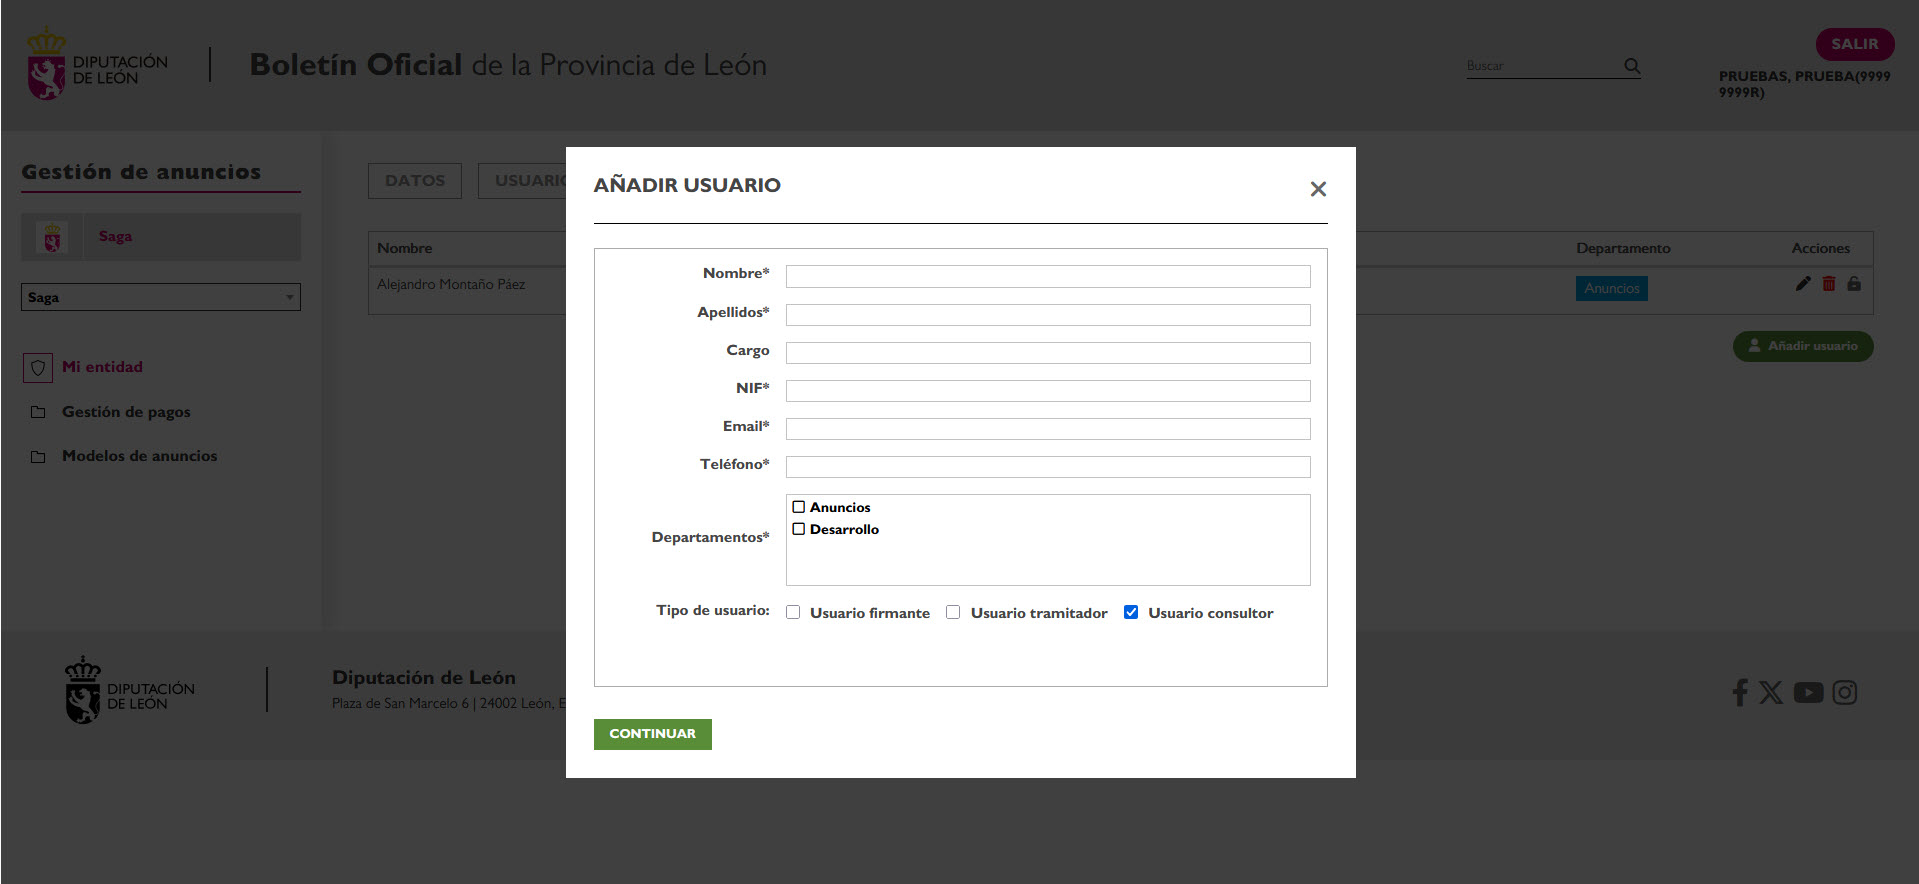Click the SALIR logout button

tap(1854, 44)
